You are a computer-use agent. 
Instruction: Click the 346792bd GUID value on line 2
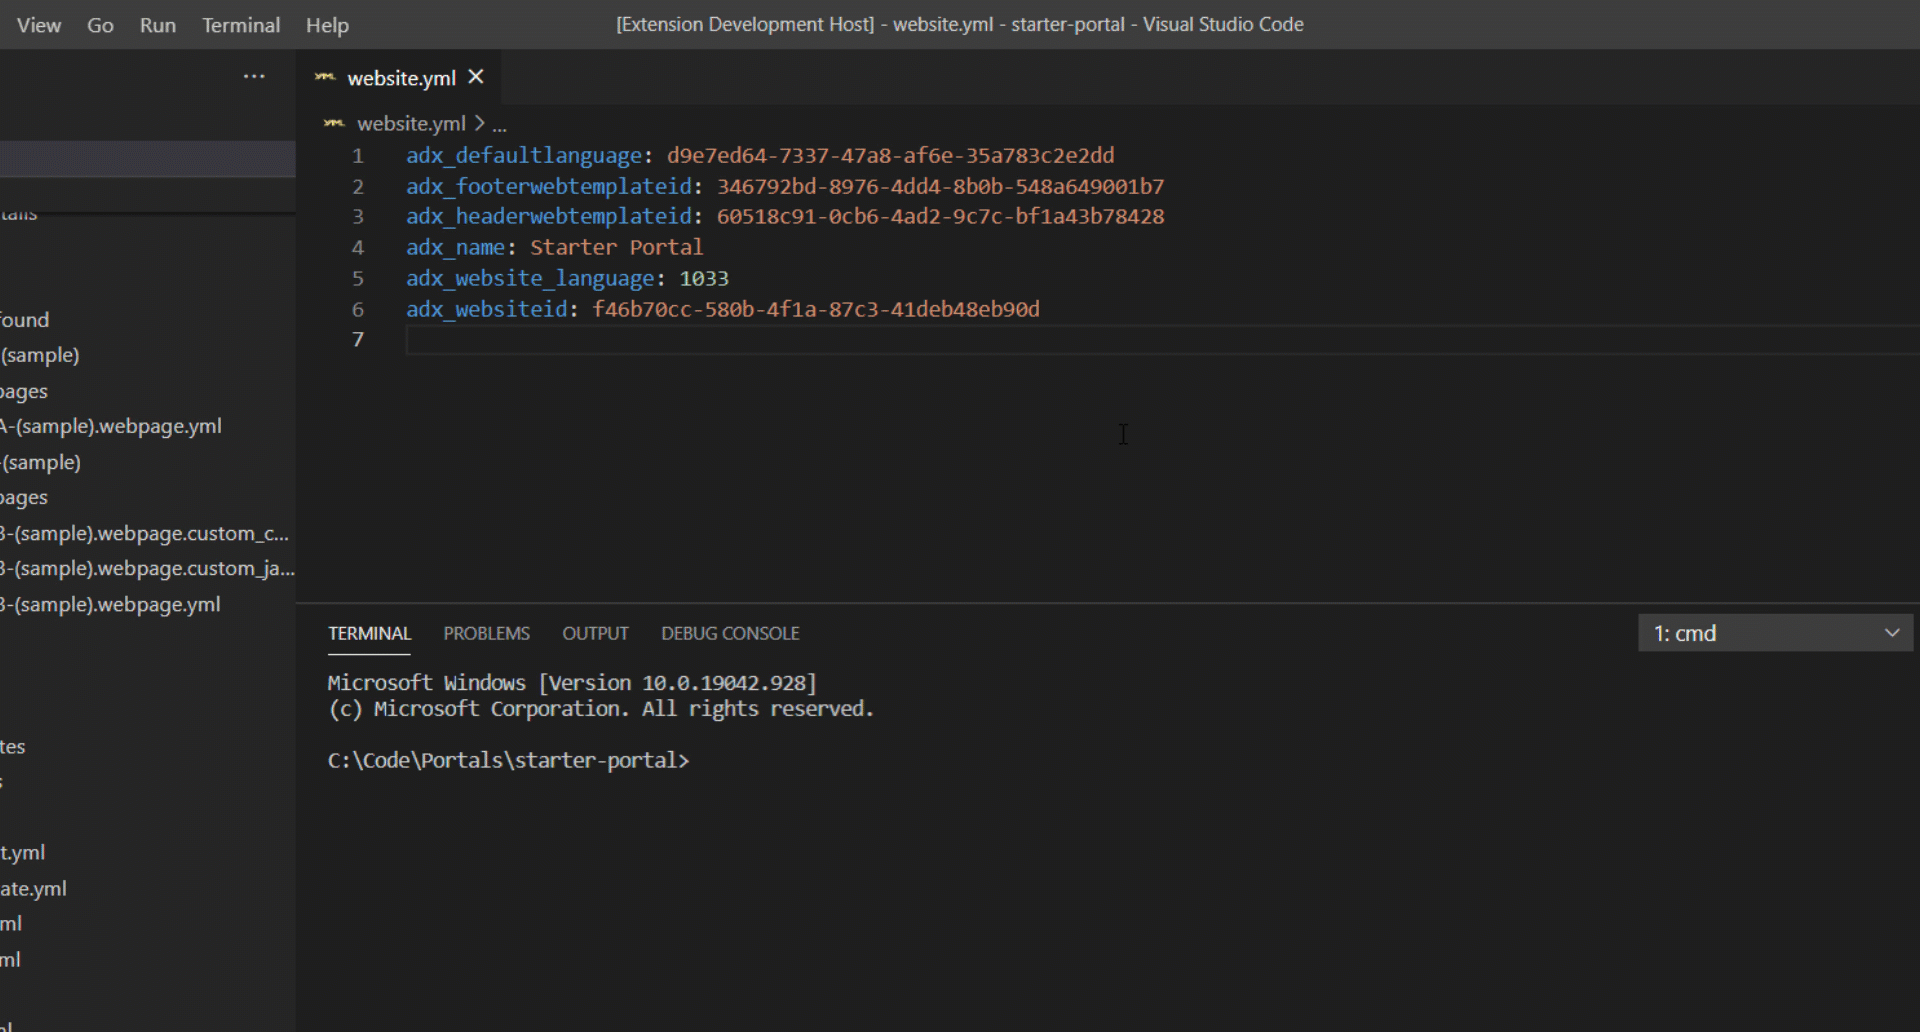(940, 187)
